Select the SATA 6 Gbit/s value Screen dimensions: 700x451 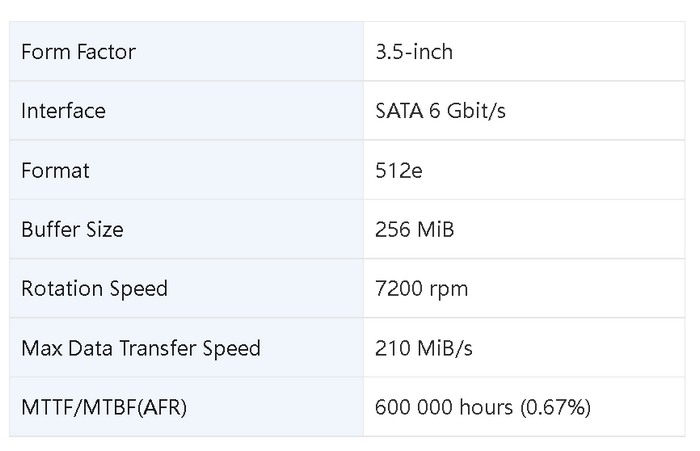[x=440, y=110]
